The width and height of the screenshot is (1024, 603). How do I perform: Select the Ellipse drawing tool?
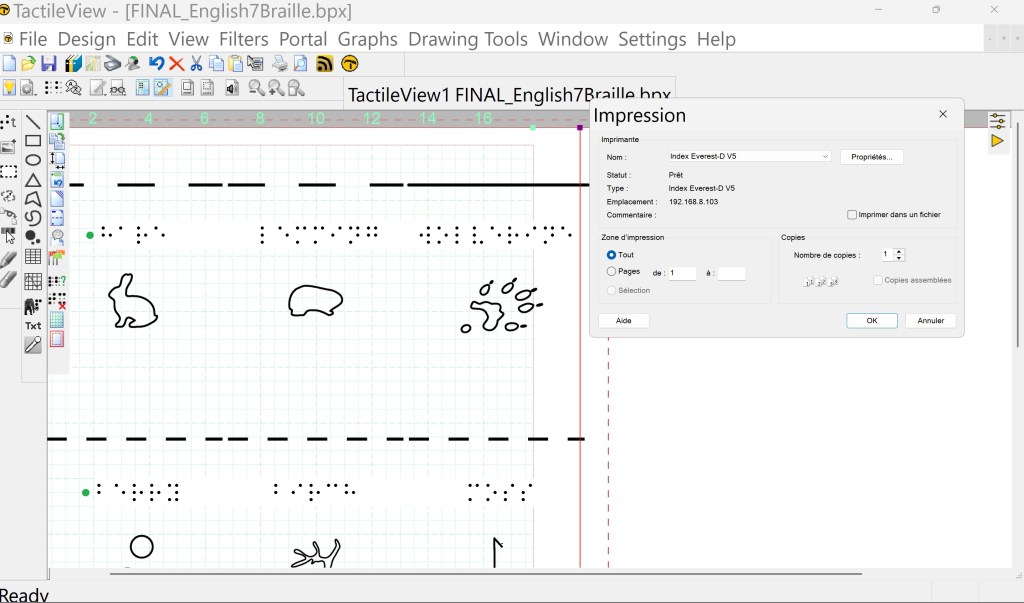(33, 159)
